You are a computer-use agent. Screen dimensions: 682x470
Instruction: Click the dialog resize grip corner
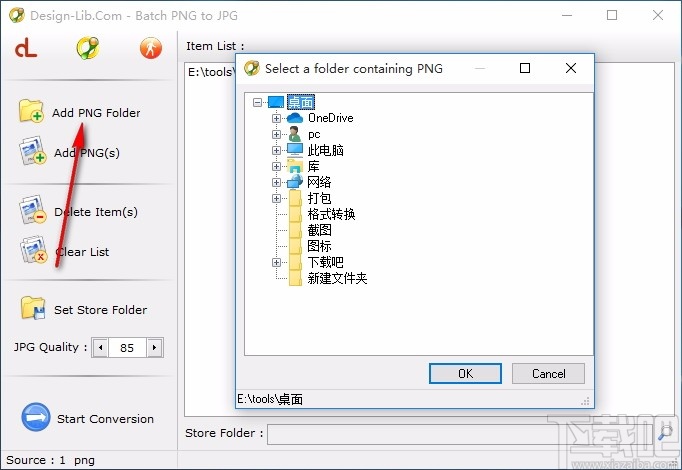tap(585, 401)
